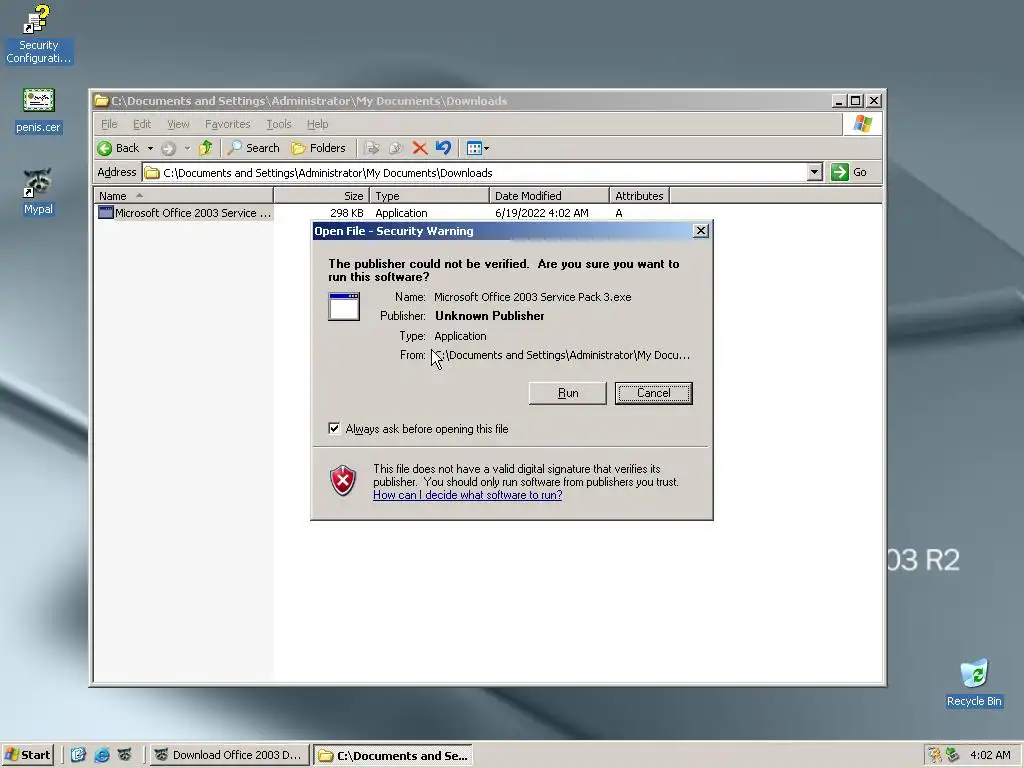Click the folder icon in title bar

(x=101, y=101)
